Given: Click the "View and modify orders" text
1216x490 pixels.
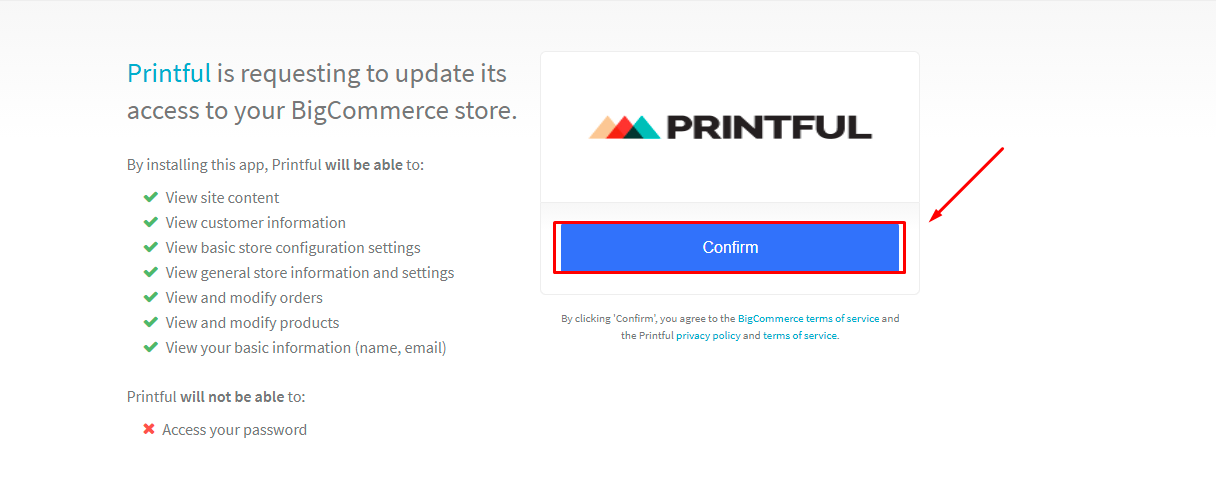Looking at the screenshot, I should click(244, 298).
